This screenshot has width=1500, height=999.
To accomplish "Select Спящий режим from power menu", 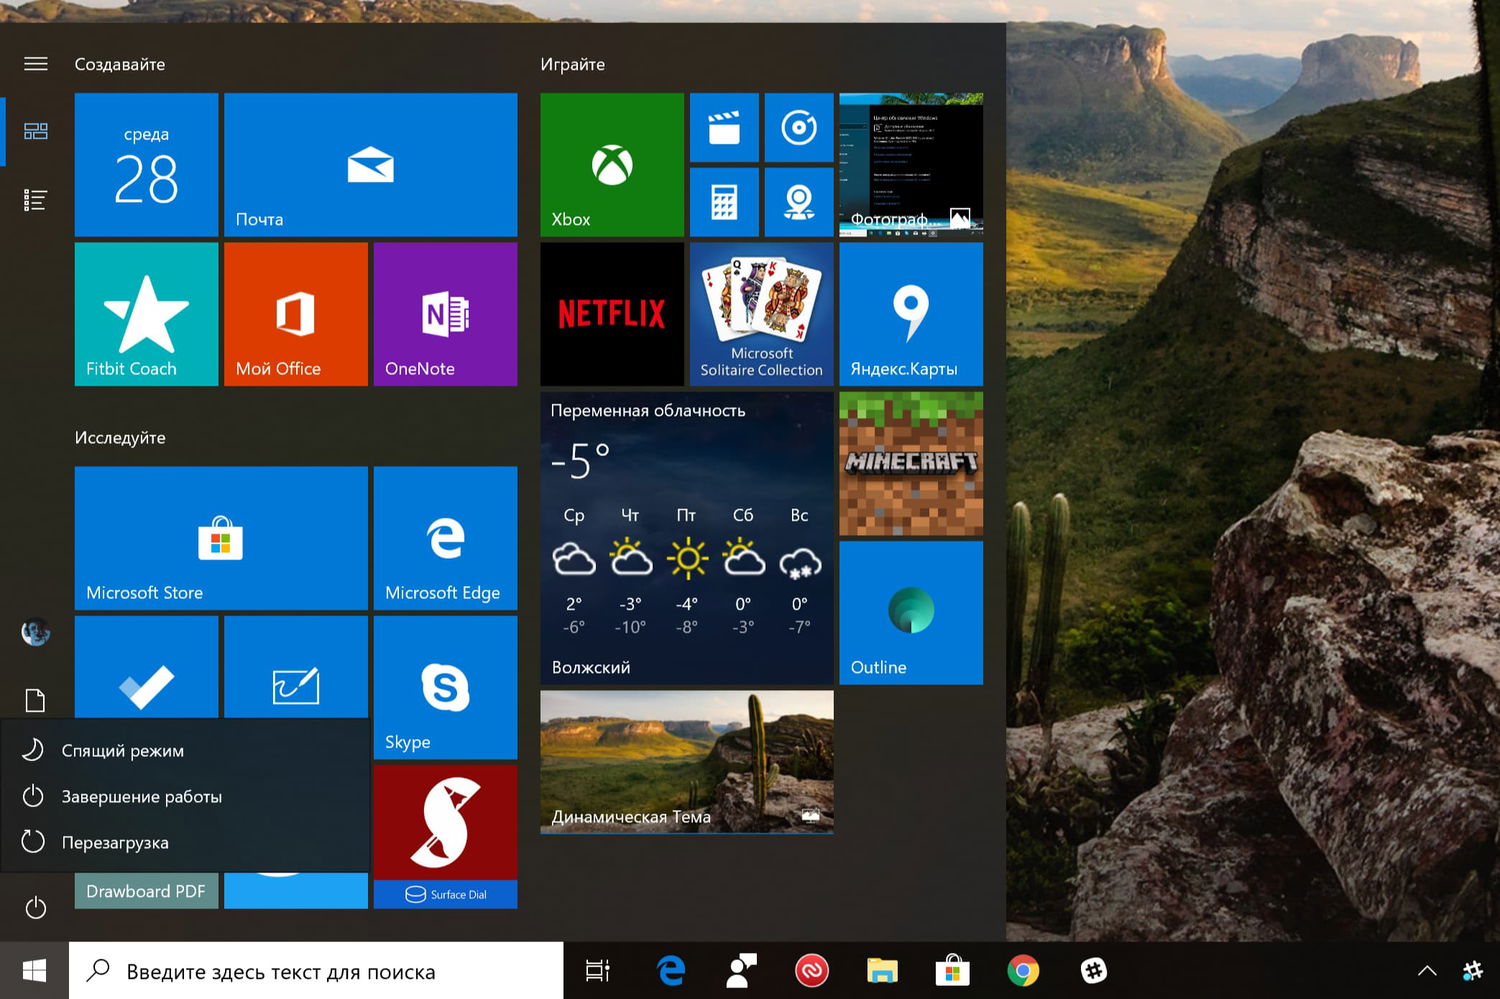I will 122,750.
